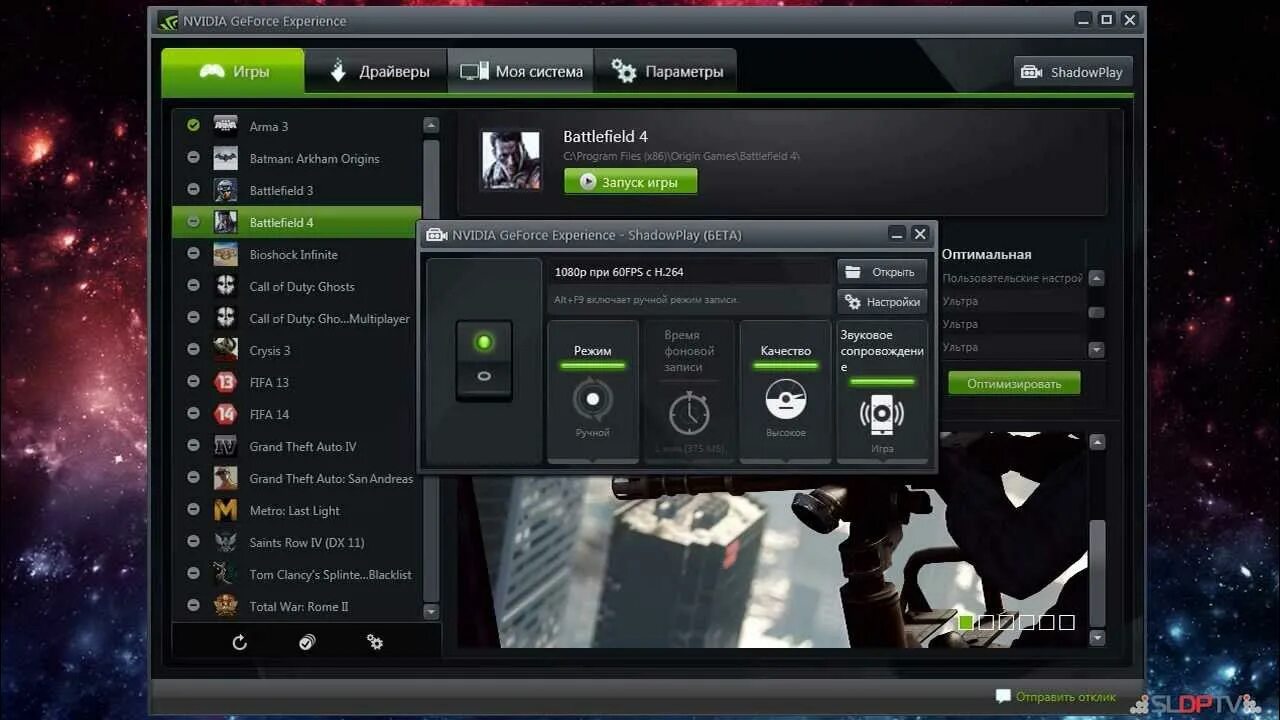Viewport: 1280px width, 720px height.
Task: Open the Игры tab
Action: point(232,72)
